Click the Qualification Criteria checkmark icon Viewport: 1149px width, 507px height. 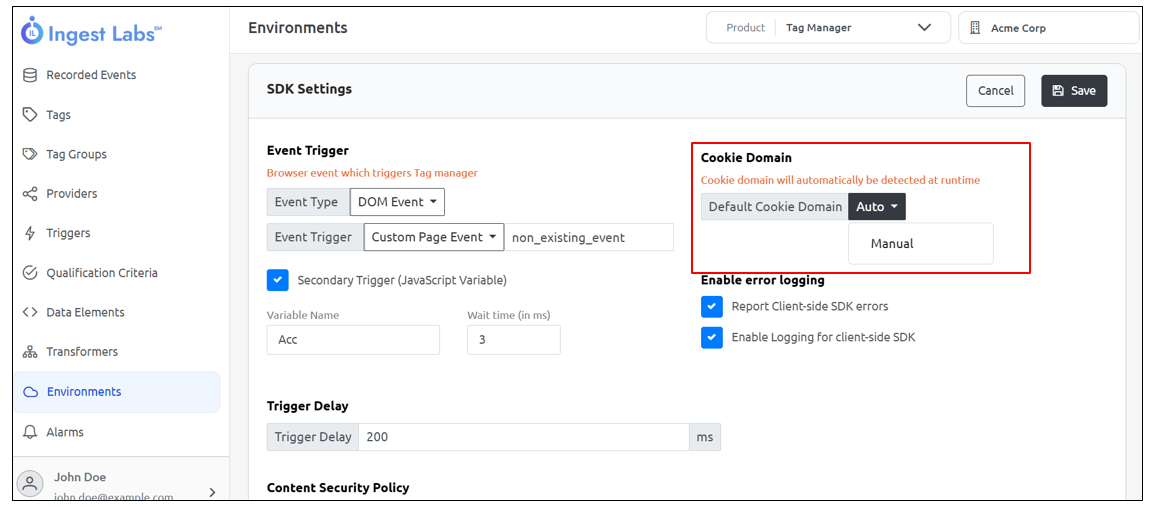[30, 273]
